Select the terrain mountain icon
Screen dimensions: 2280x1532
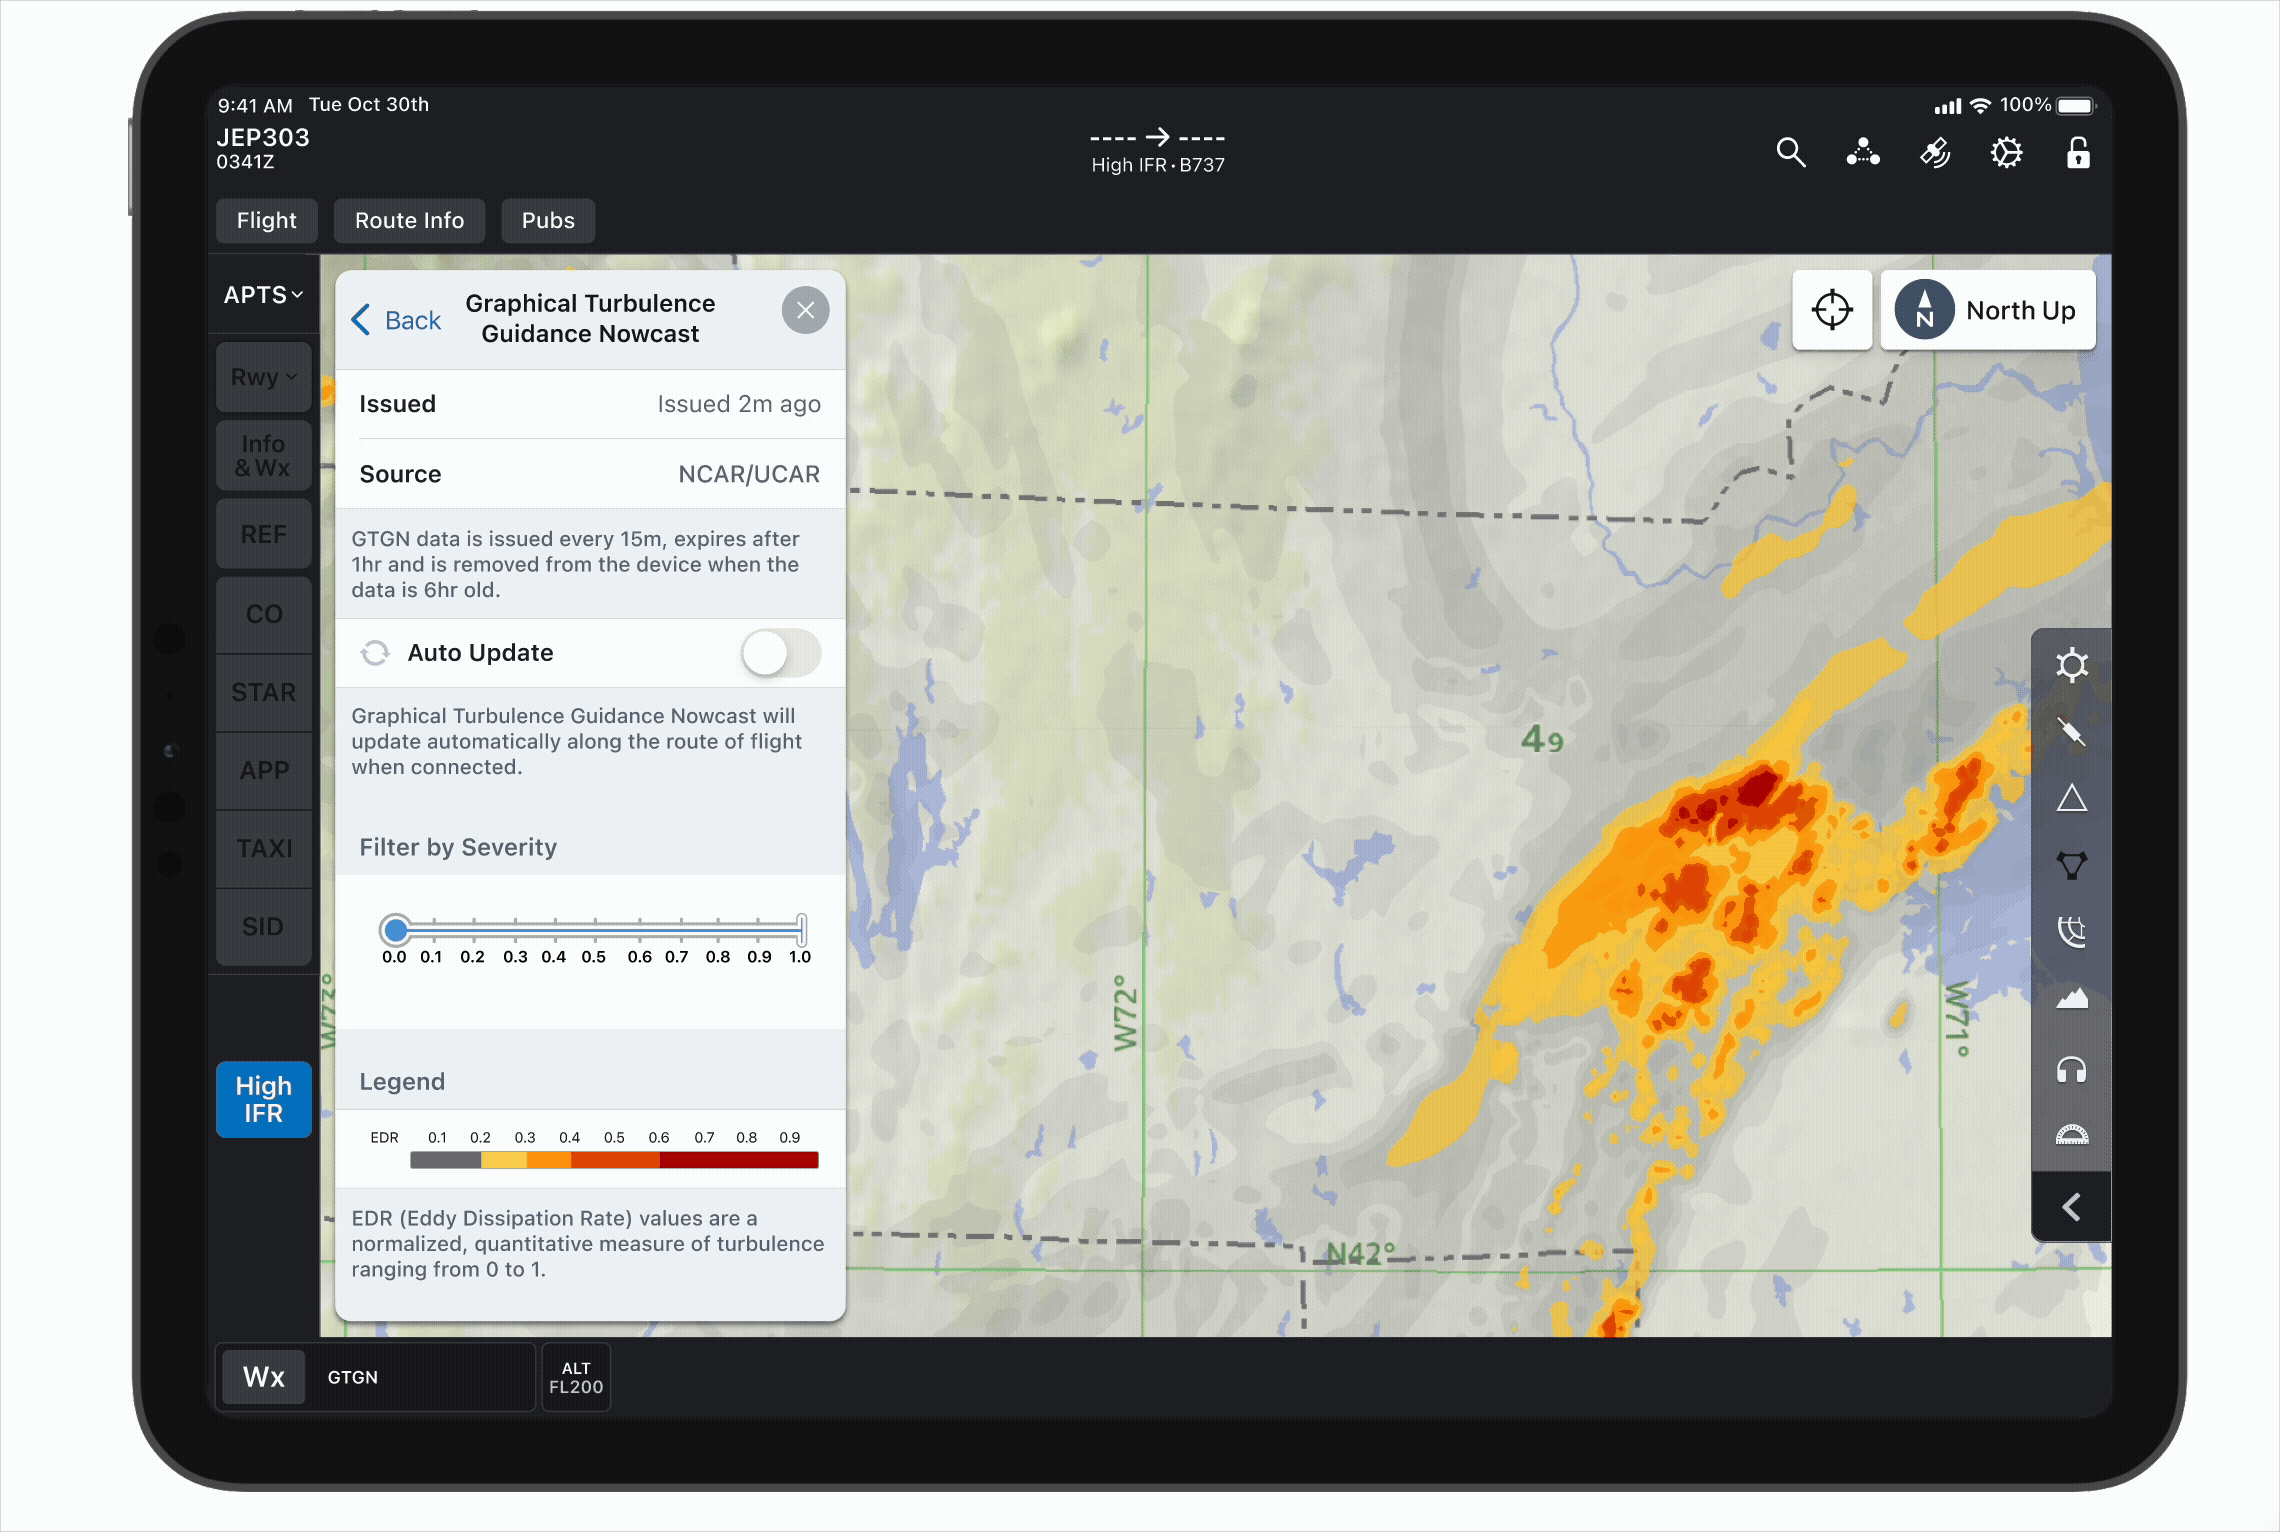click(x=2071, y=999)
